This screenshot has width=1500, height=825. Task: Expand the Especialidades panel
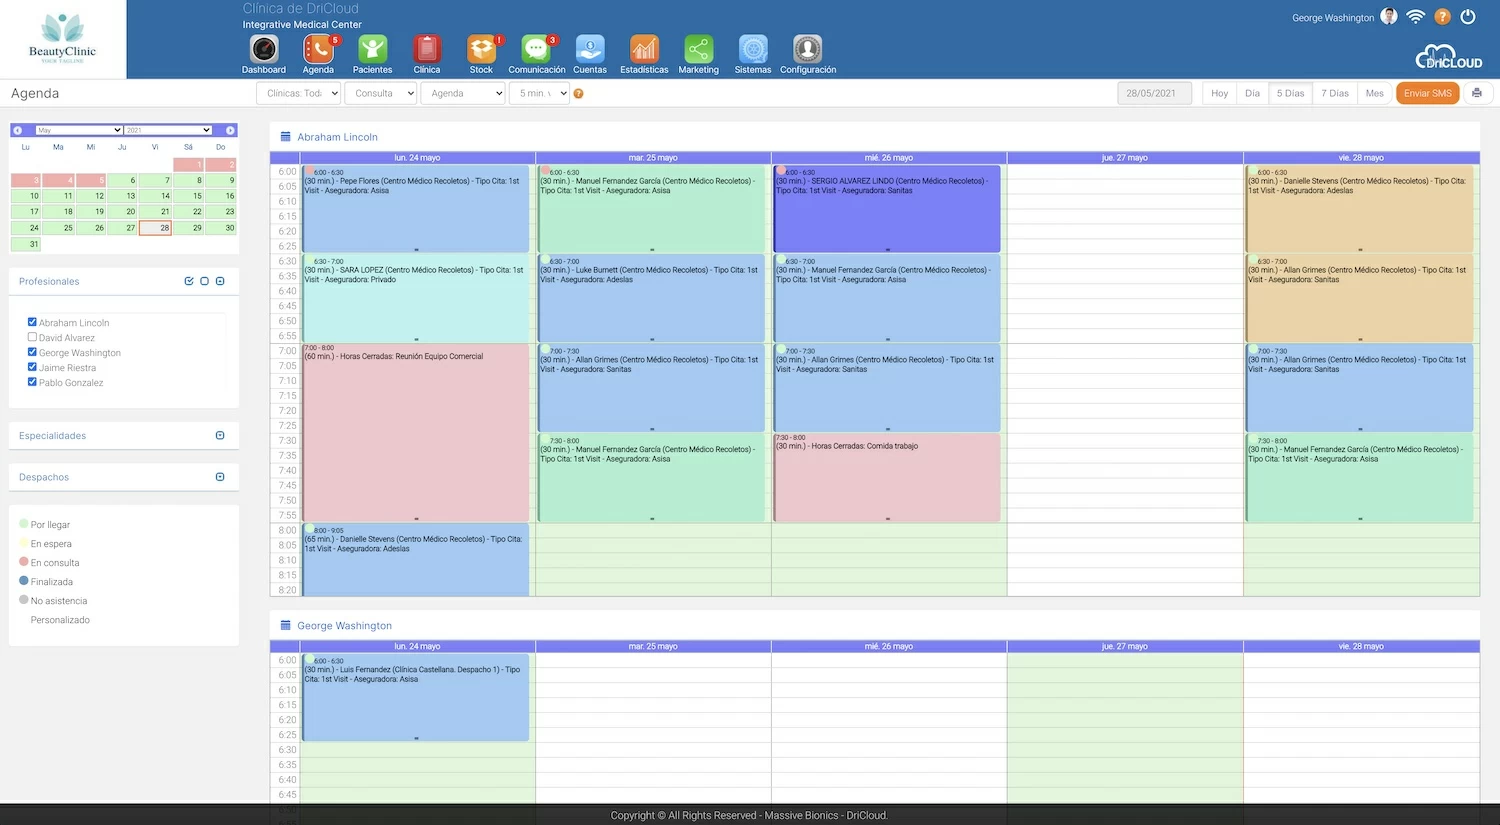tap(220, 435)
